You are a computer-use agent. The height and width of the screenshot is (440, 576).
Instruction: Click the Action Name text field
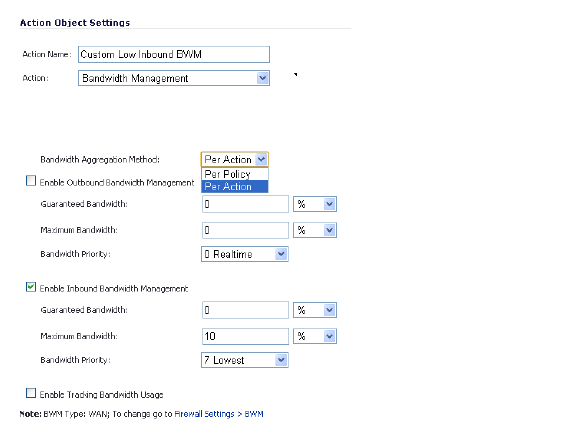(x=174, y=54)
